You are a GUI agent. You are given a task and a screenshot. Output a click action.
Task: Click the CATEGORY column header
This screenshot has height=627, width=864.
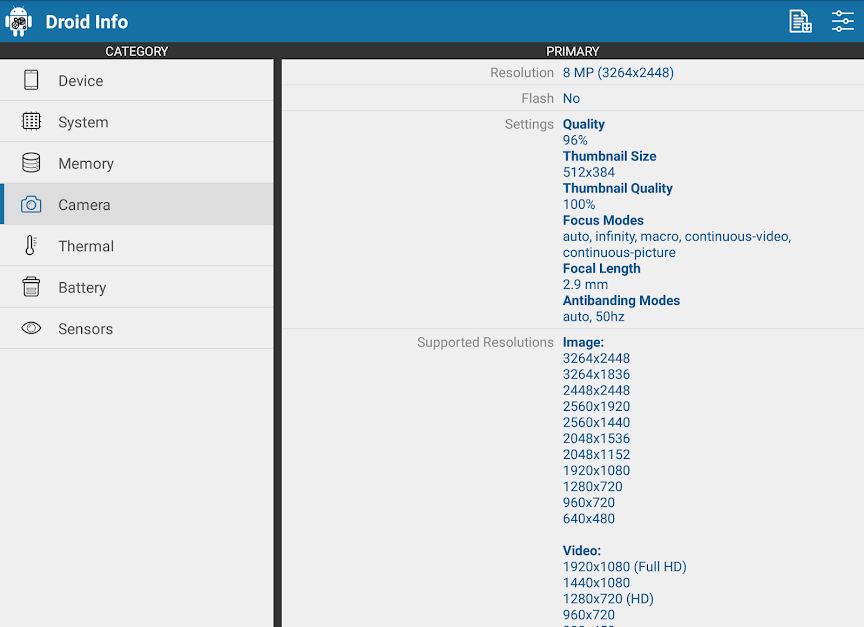[x=137, y=51]
